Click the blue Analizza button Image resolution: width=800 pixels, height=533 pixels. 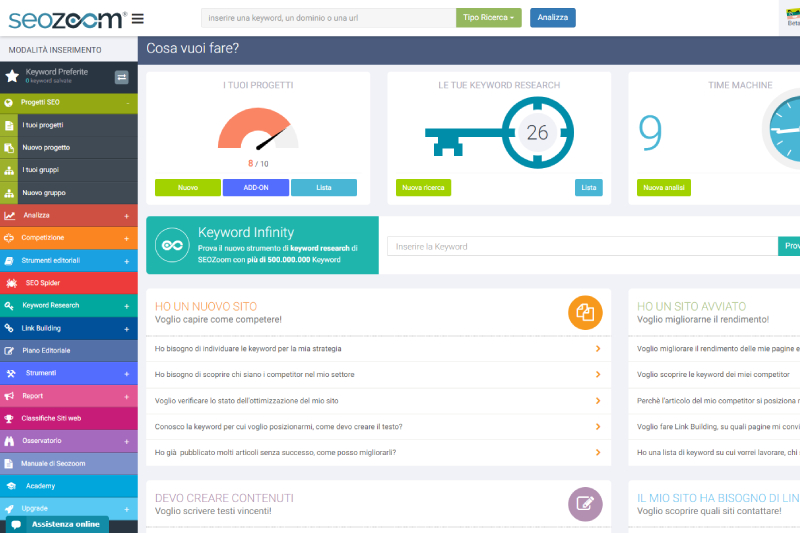click(x=553, y=18)
